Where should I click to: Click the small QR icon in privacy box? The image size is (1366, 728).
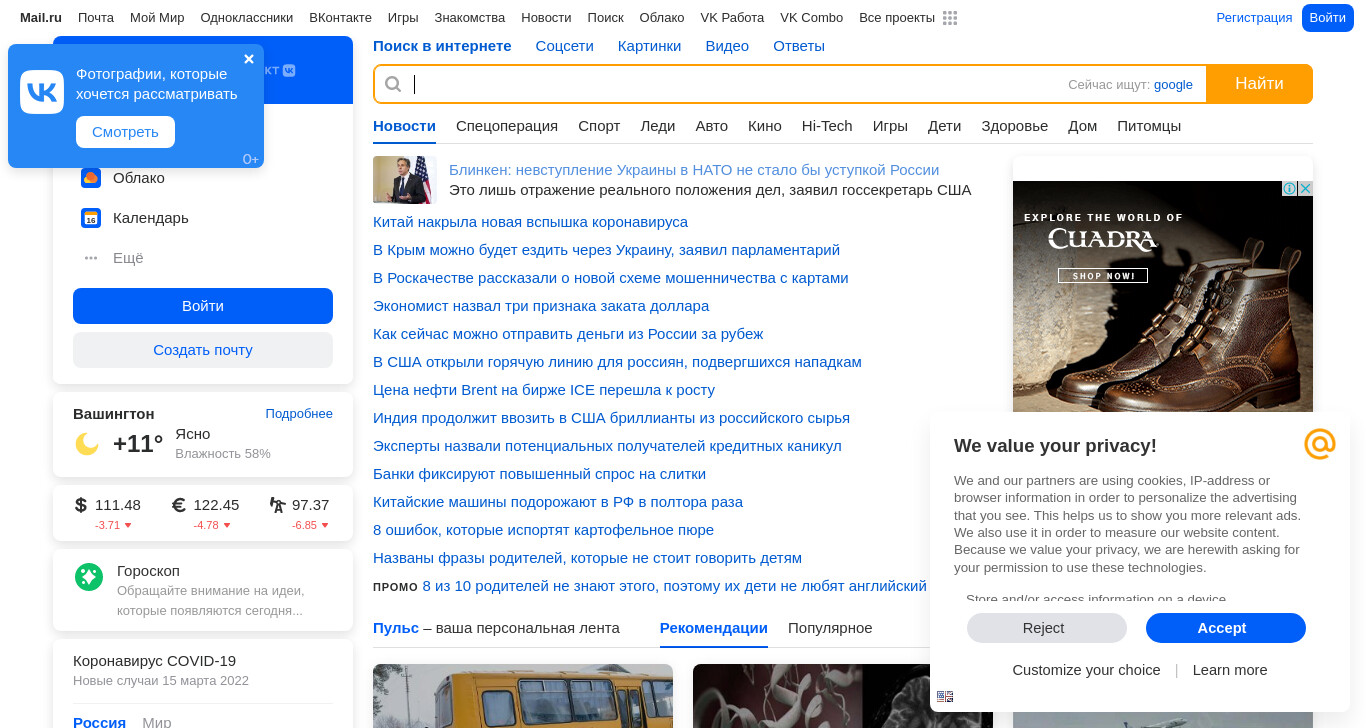point(945,697)
